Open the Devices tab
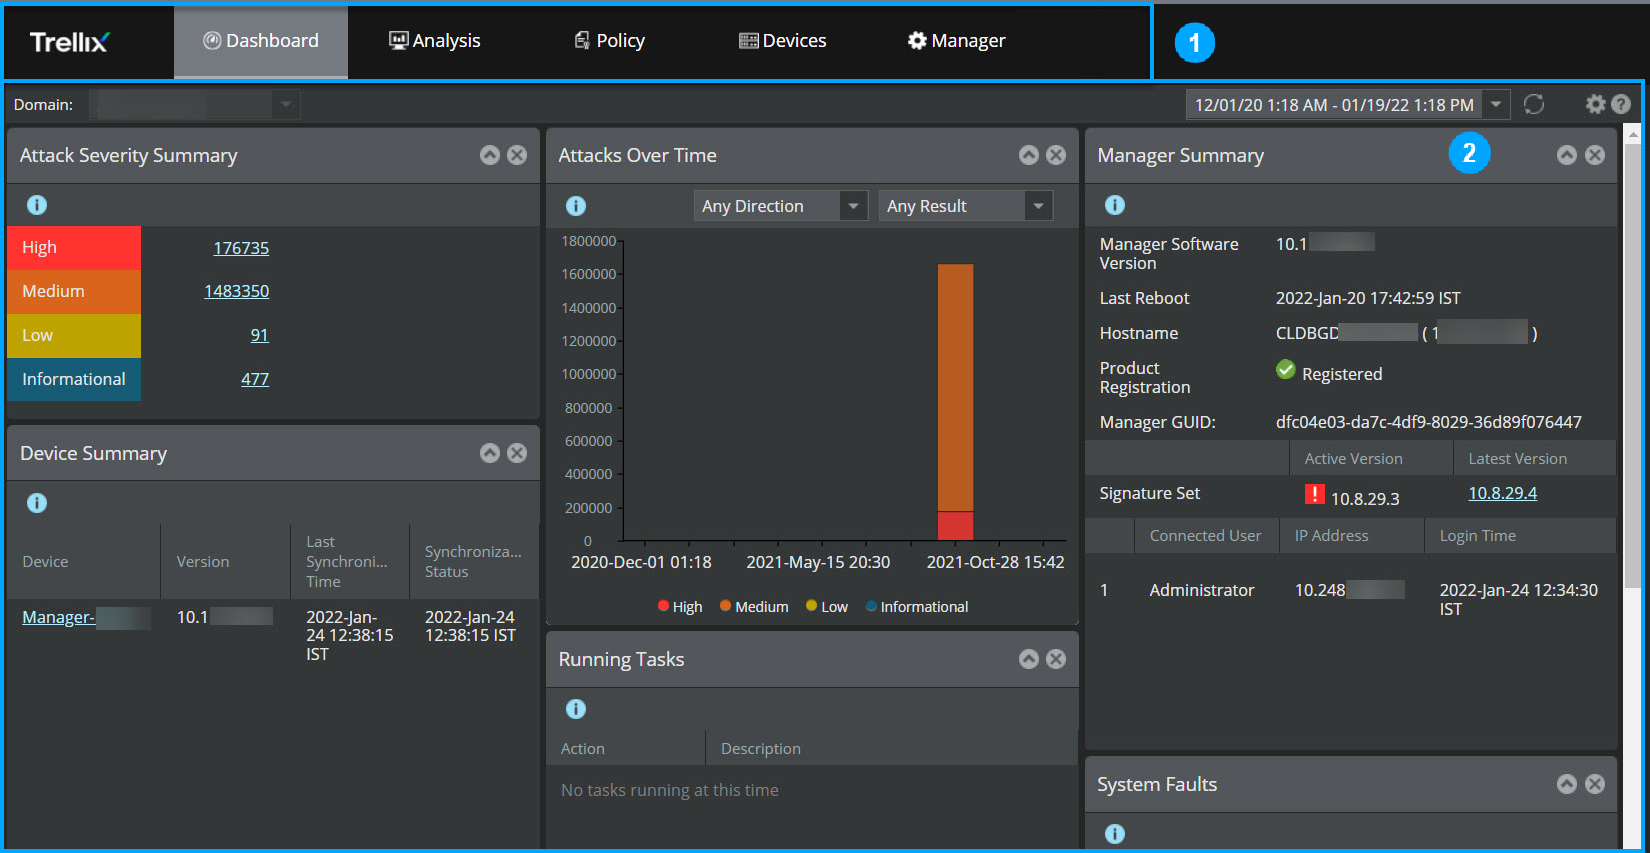The image size is (1650, 853). [783, 41]
